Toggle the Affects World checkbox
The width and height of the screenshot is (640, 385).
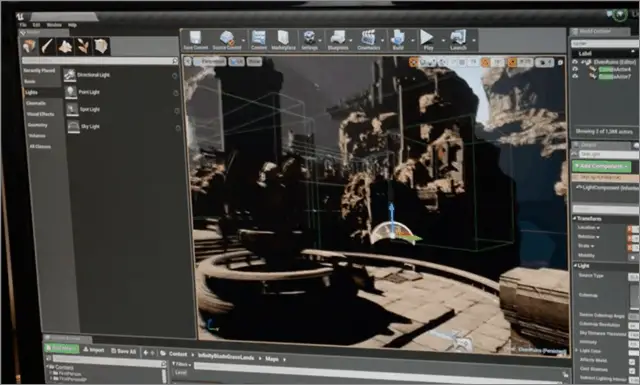point(632,362)
